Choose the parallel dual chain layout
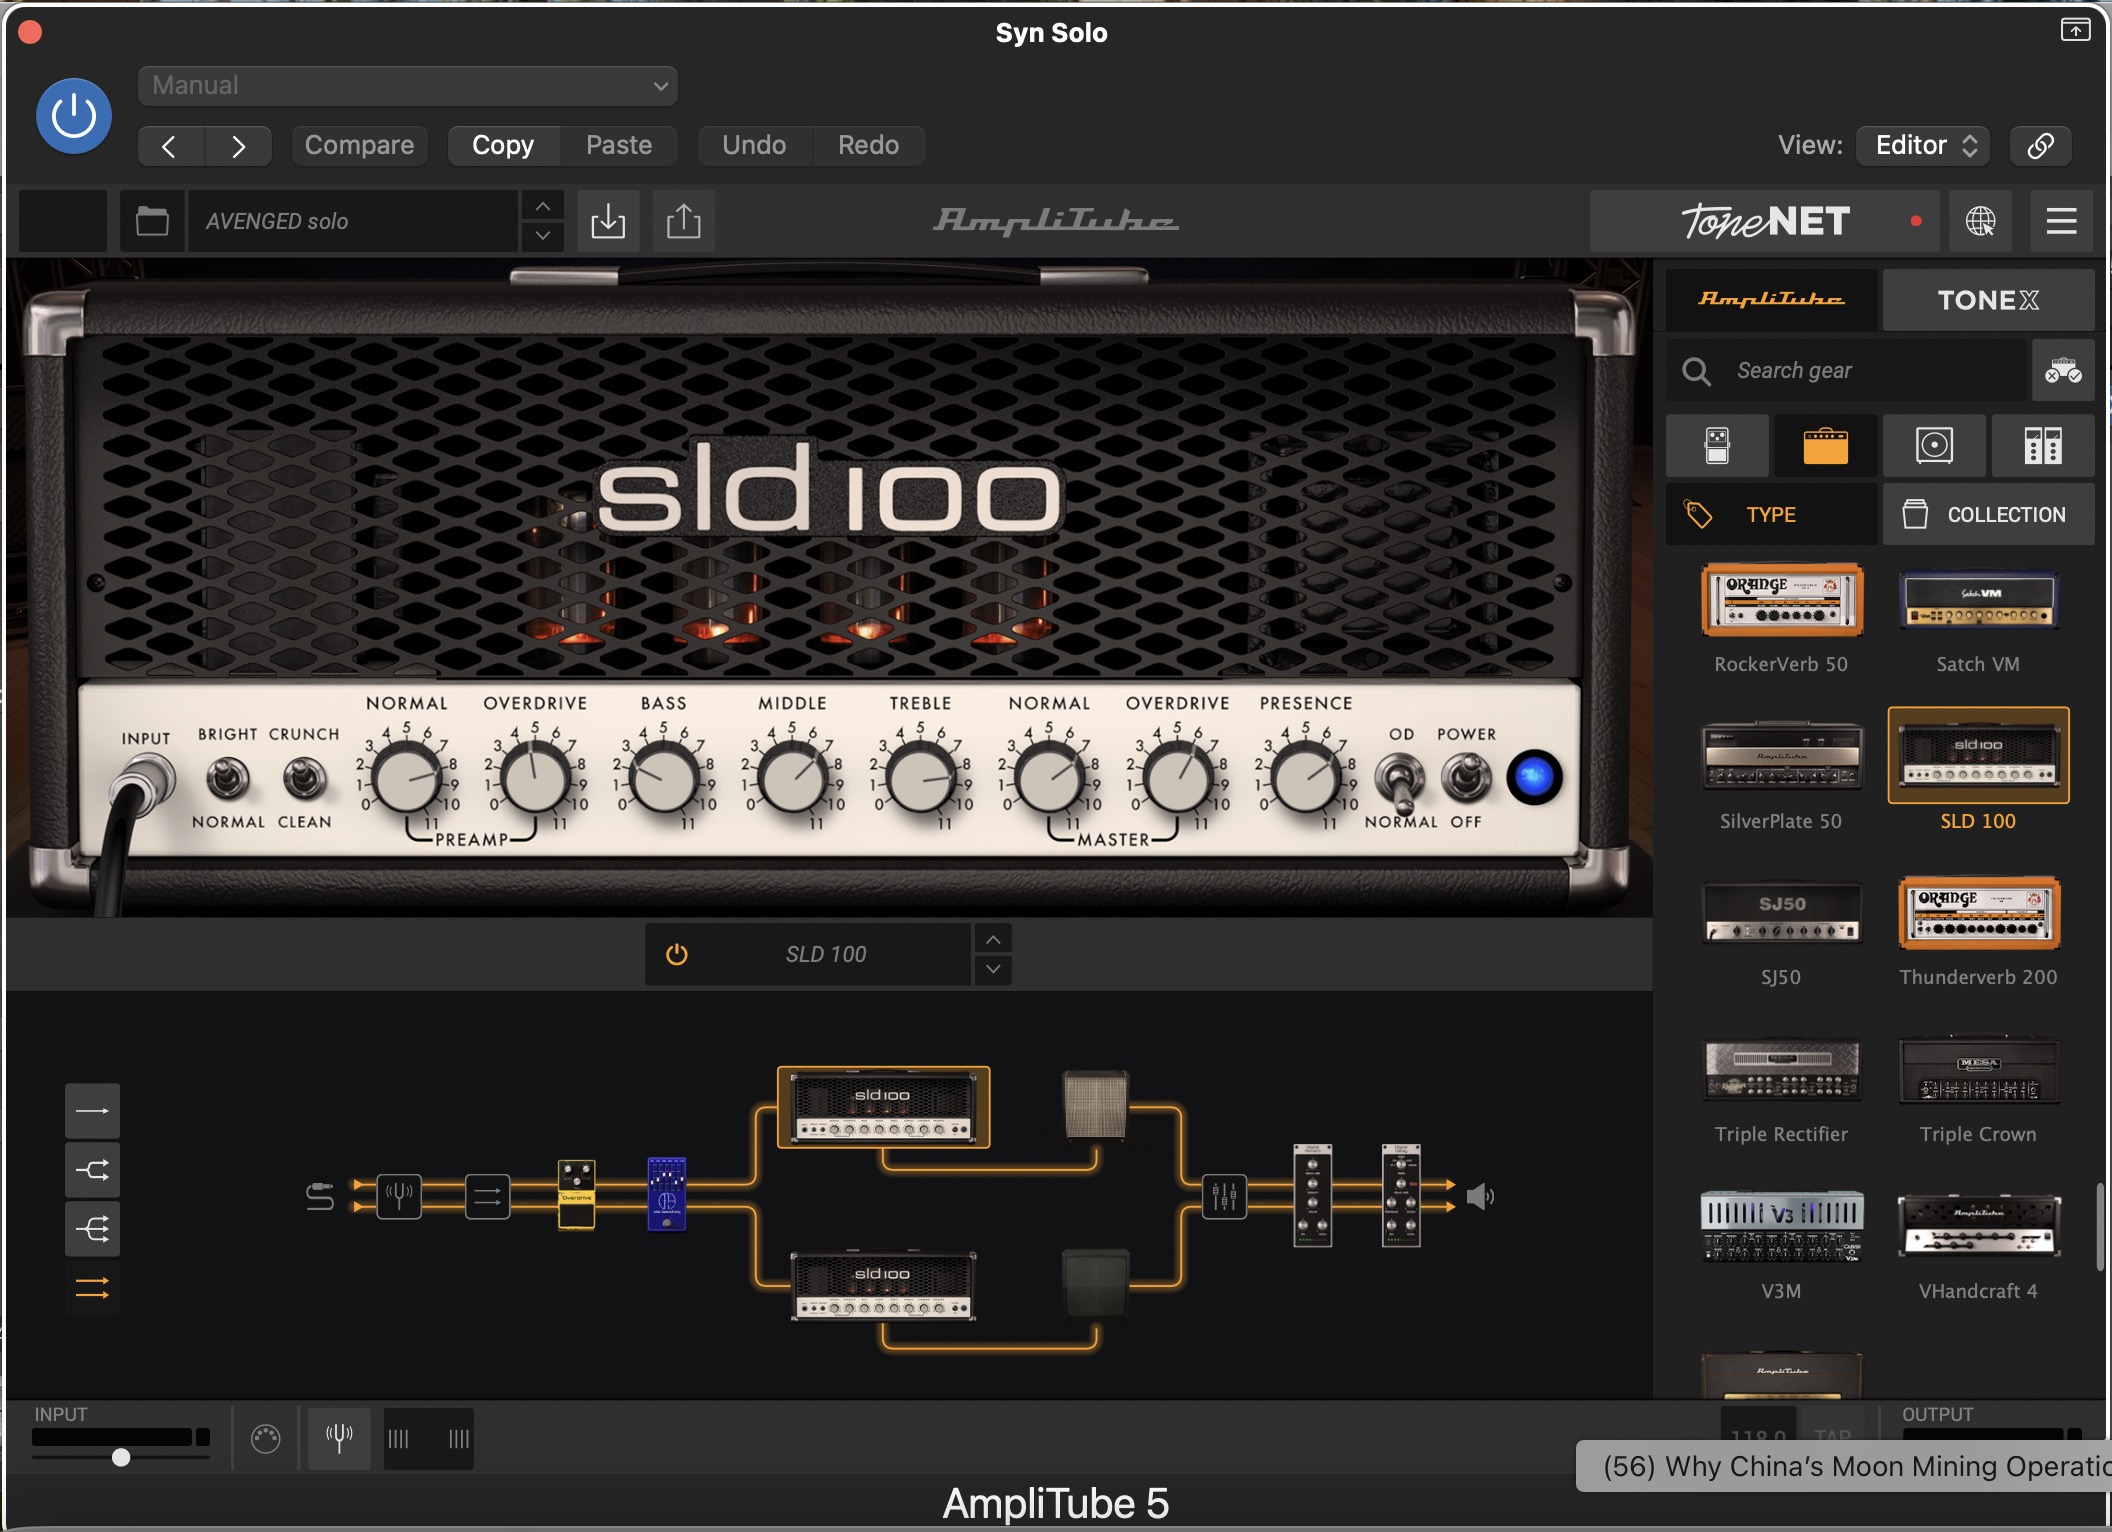This screenshot has width=2112, height=1532. pyautogui.click(x=92, y=1288)
